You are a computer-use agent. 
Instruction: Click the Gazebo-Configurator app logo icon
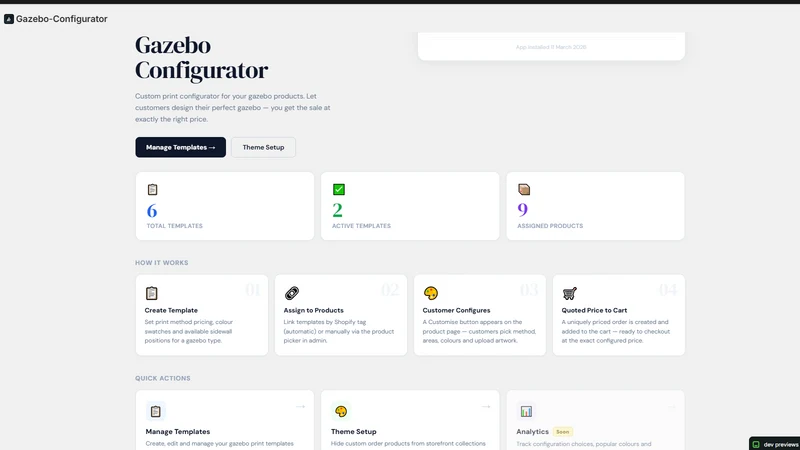click(9, 19)
